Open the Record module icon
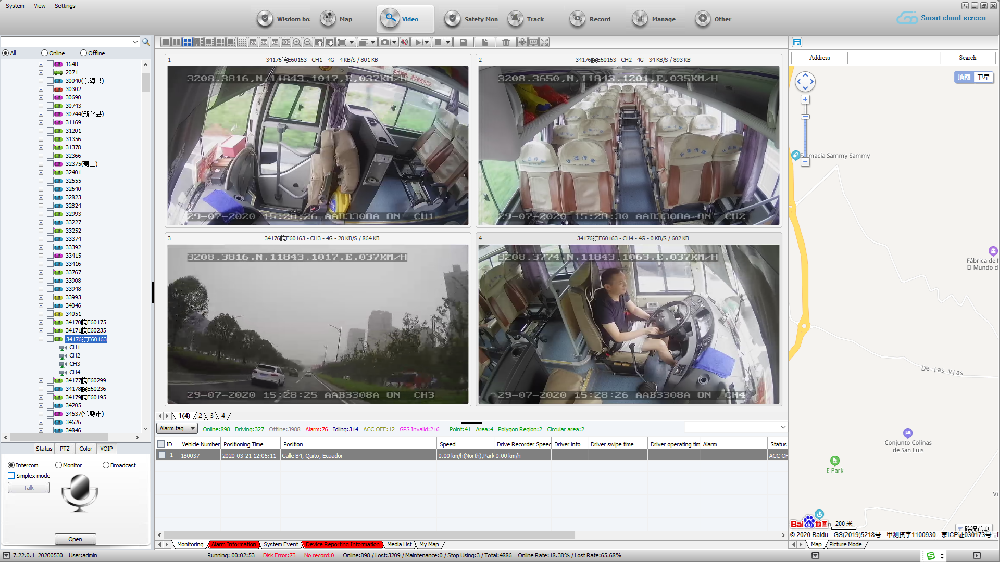1000x562 pixels. click(x=577, y=18)
